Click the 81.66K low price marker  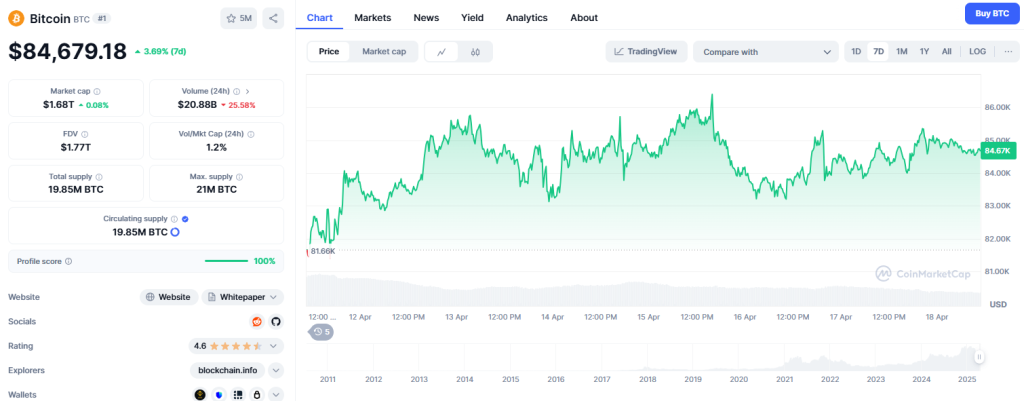(323, 251)
